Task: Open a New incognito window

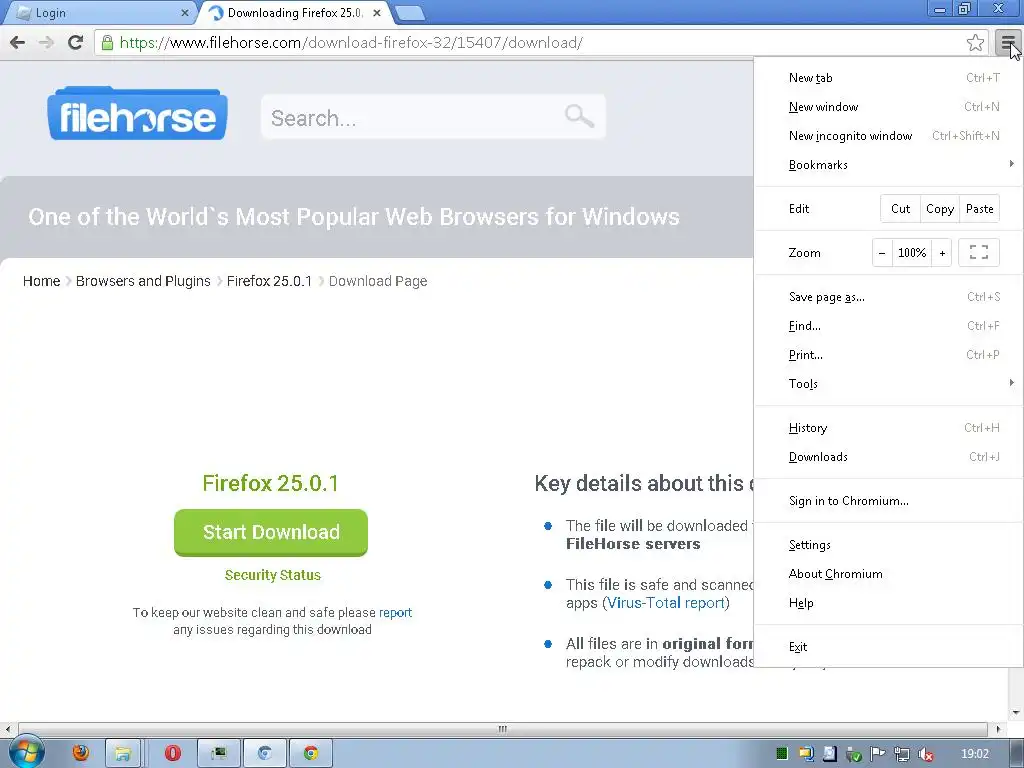Action: click(x=889, y=136)
